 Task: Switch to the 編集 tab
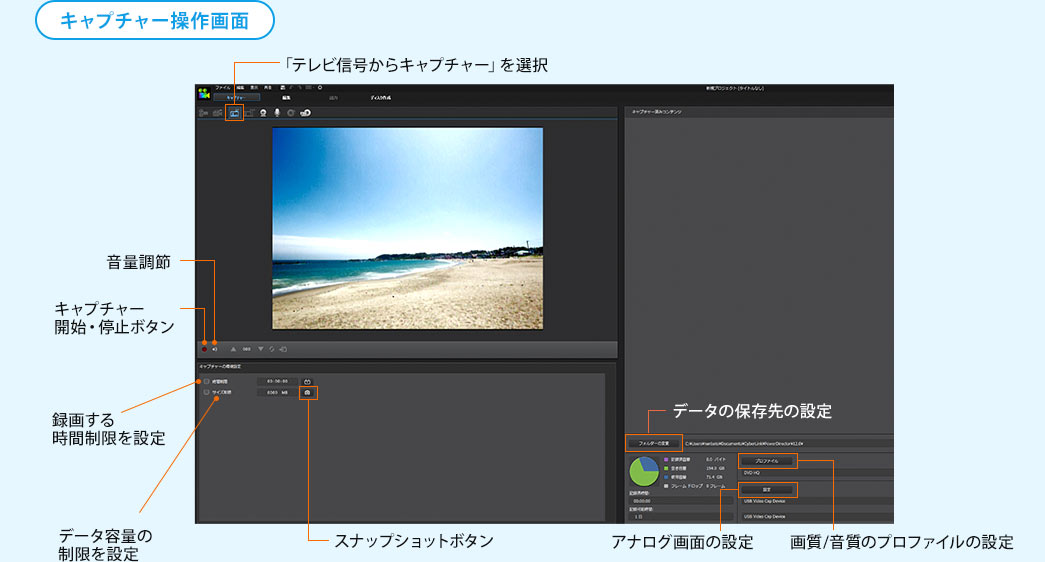(x=286, y=98)
